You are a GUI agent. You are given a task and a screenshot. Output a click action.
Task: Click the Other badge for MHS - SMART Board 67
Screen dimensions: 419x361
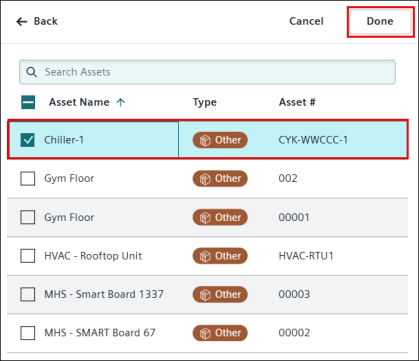pos(220,333)
